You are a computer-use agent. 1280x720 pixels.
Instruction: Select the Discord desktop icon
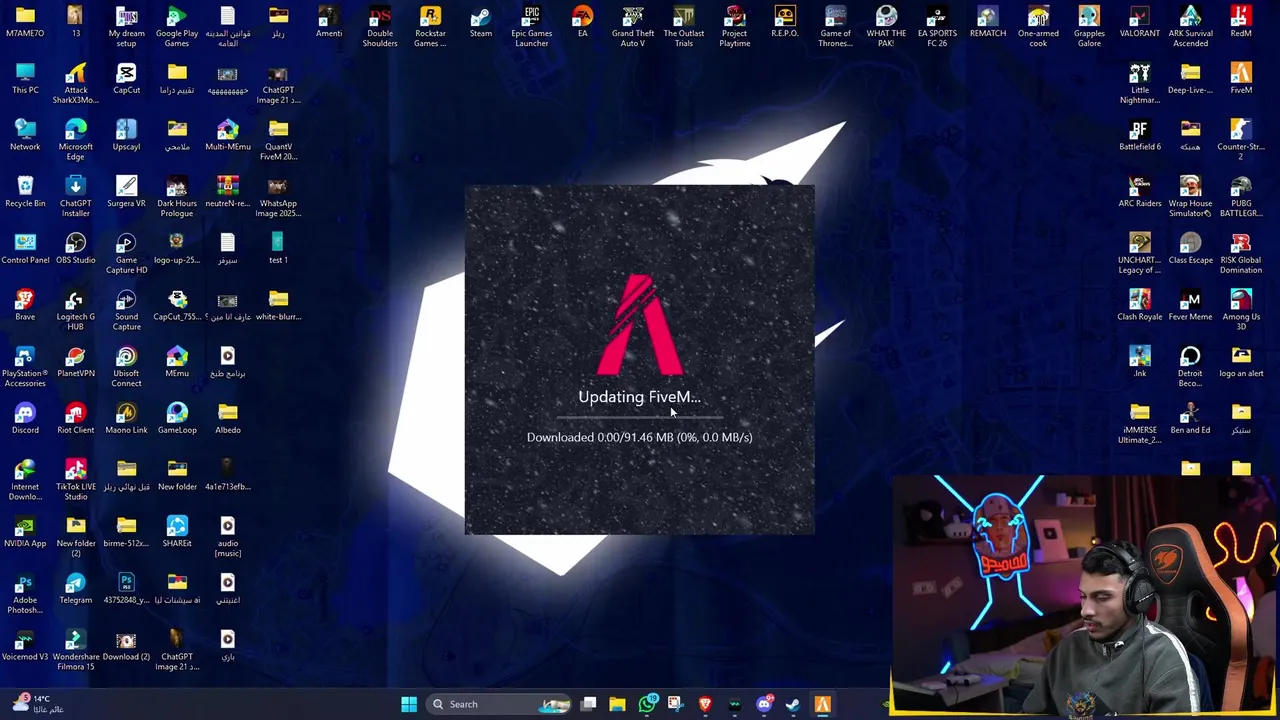click(x=25, y=419)
